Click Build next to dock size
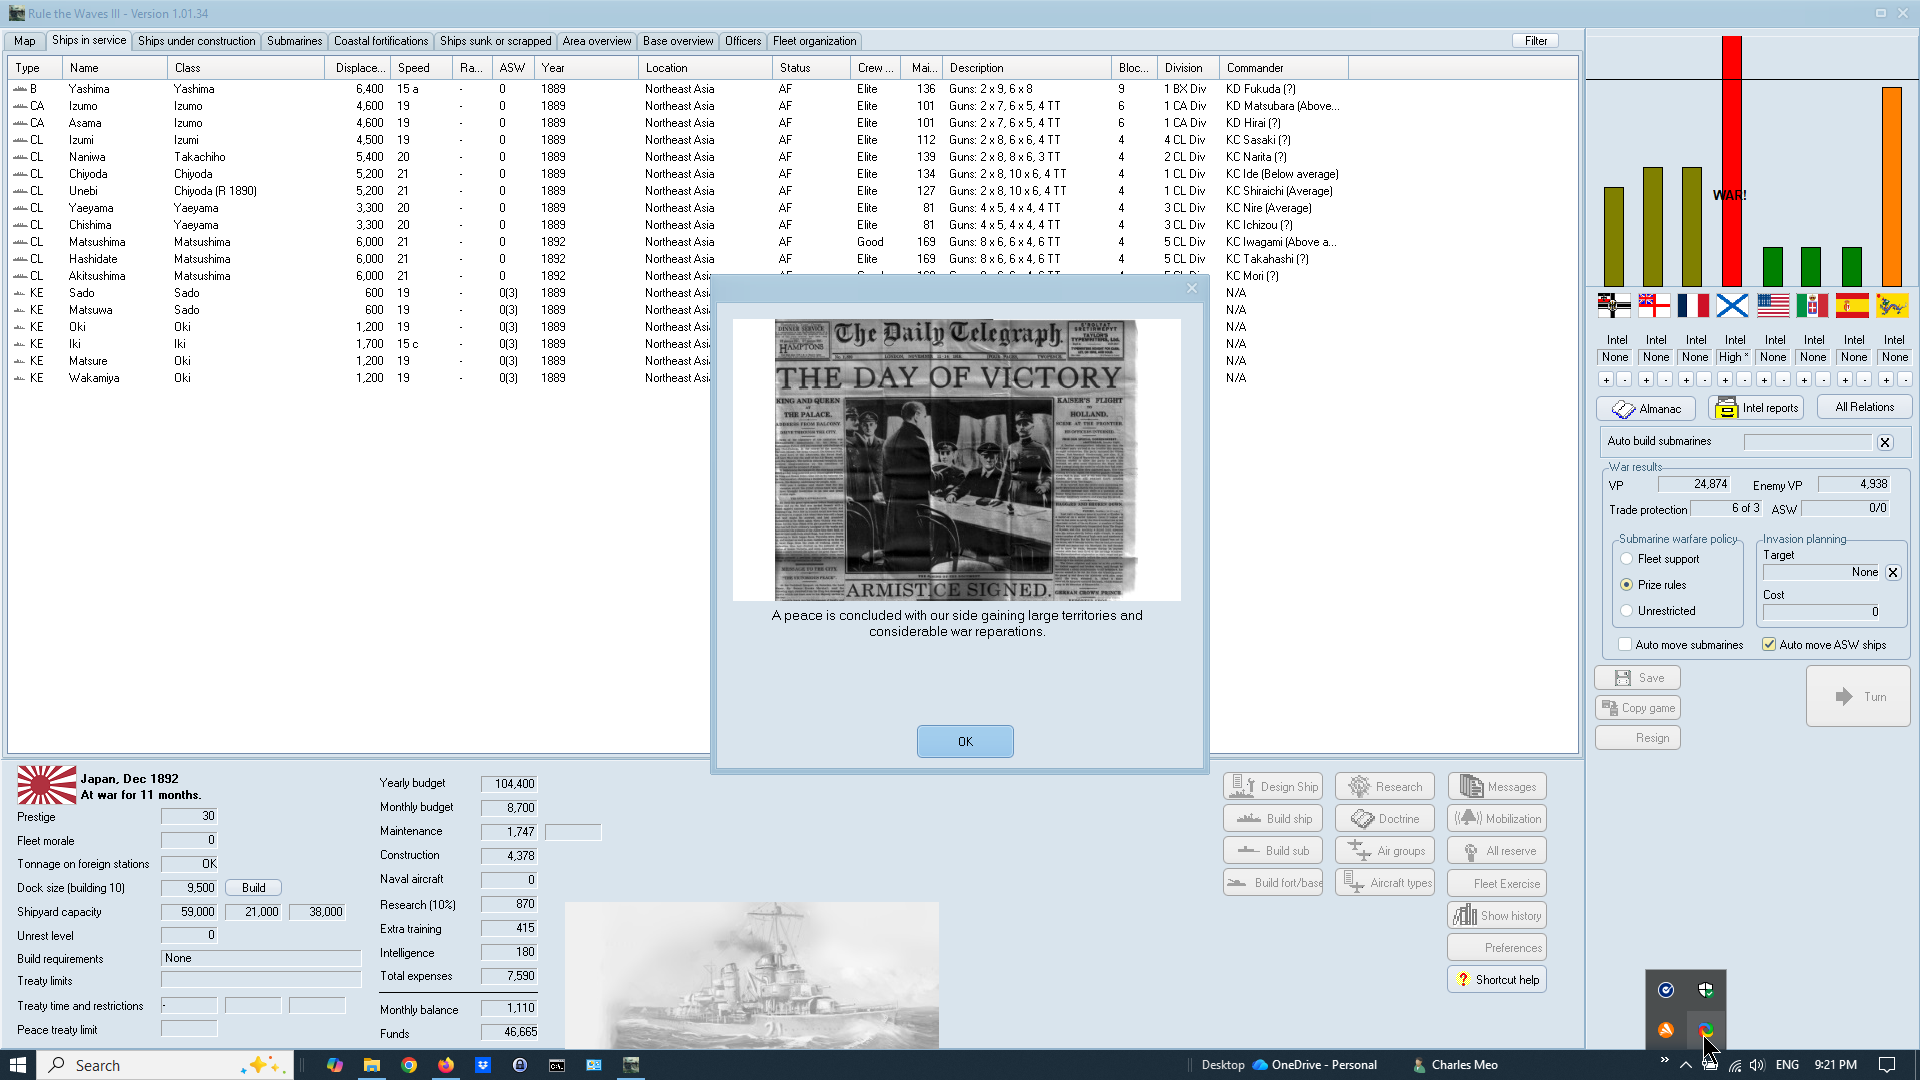Image resolution: width=1920 pixels, height=1080 pixels. click(254, 888)
